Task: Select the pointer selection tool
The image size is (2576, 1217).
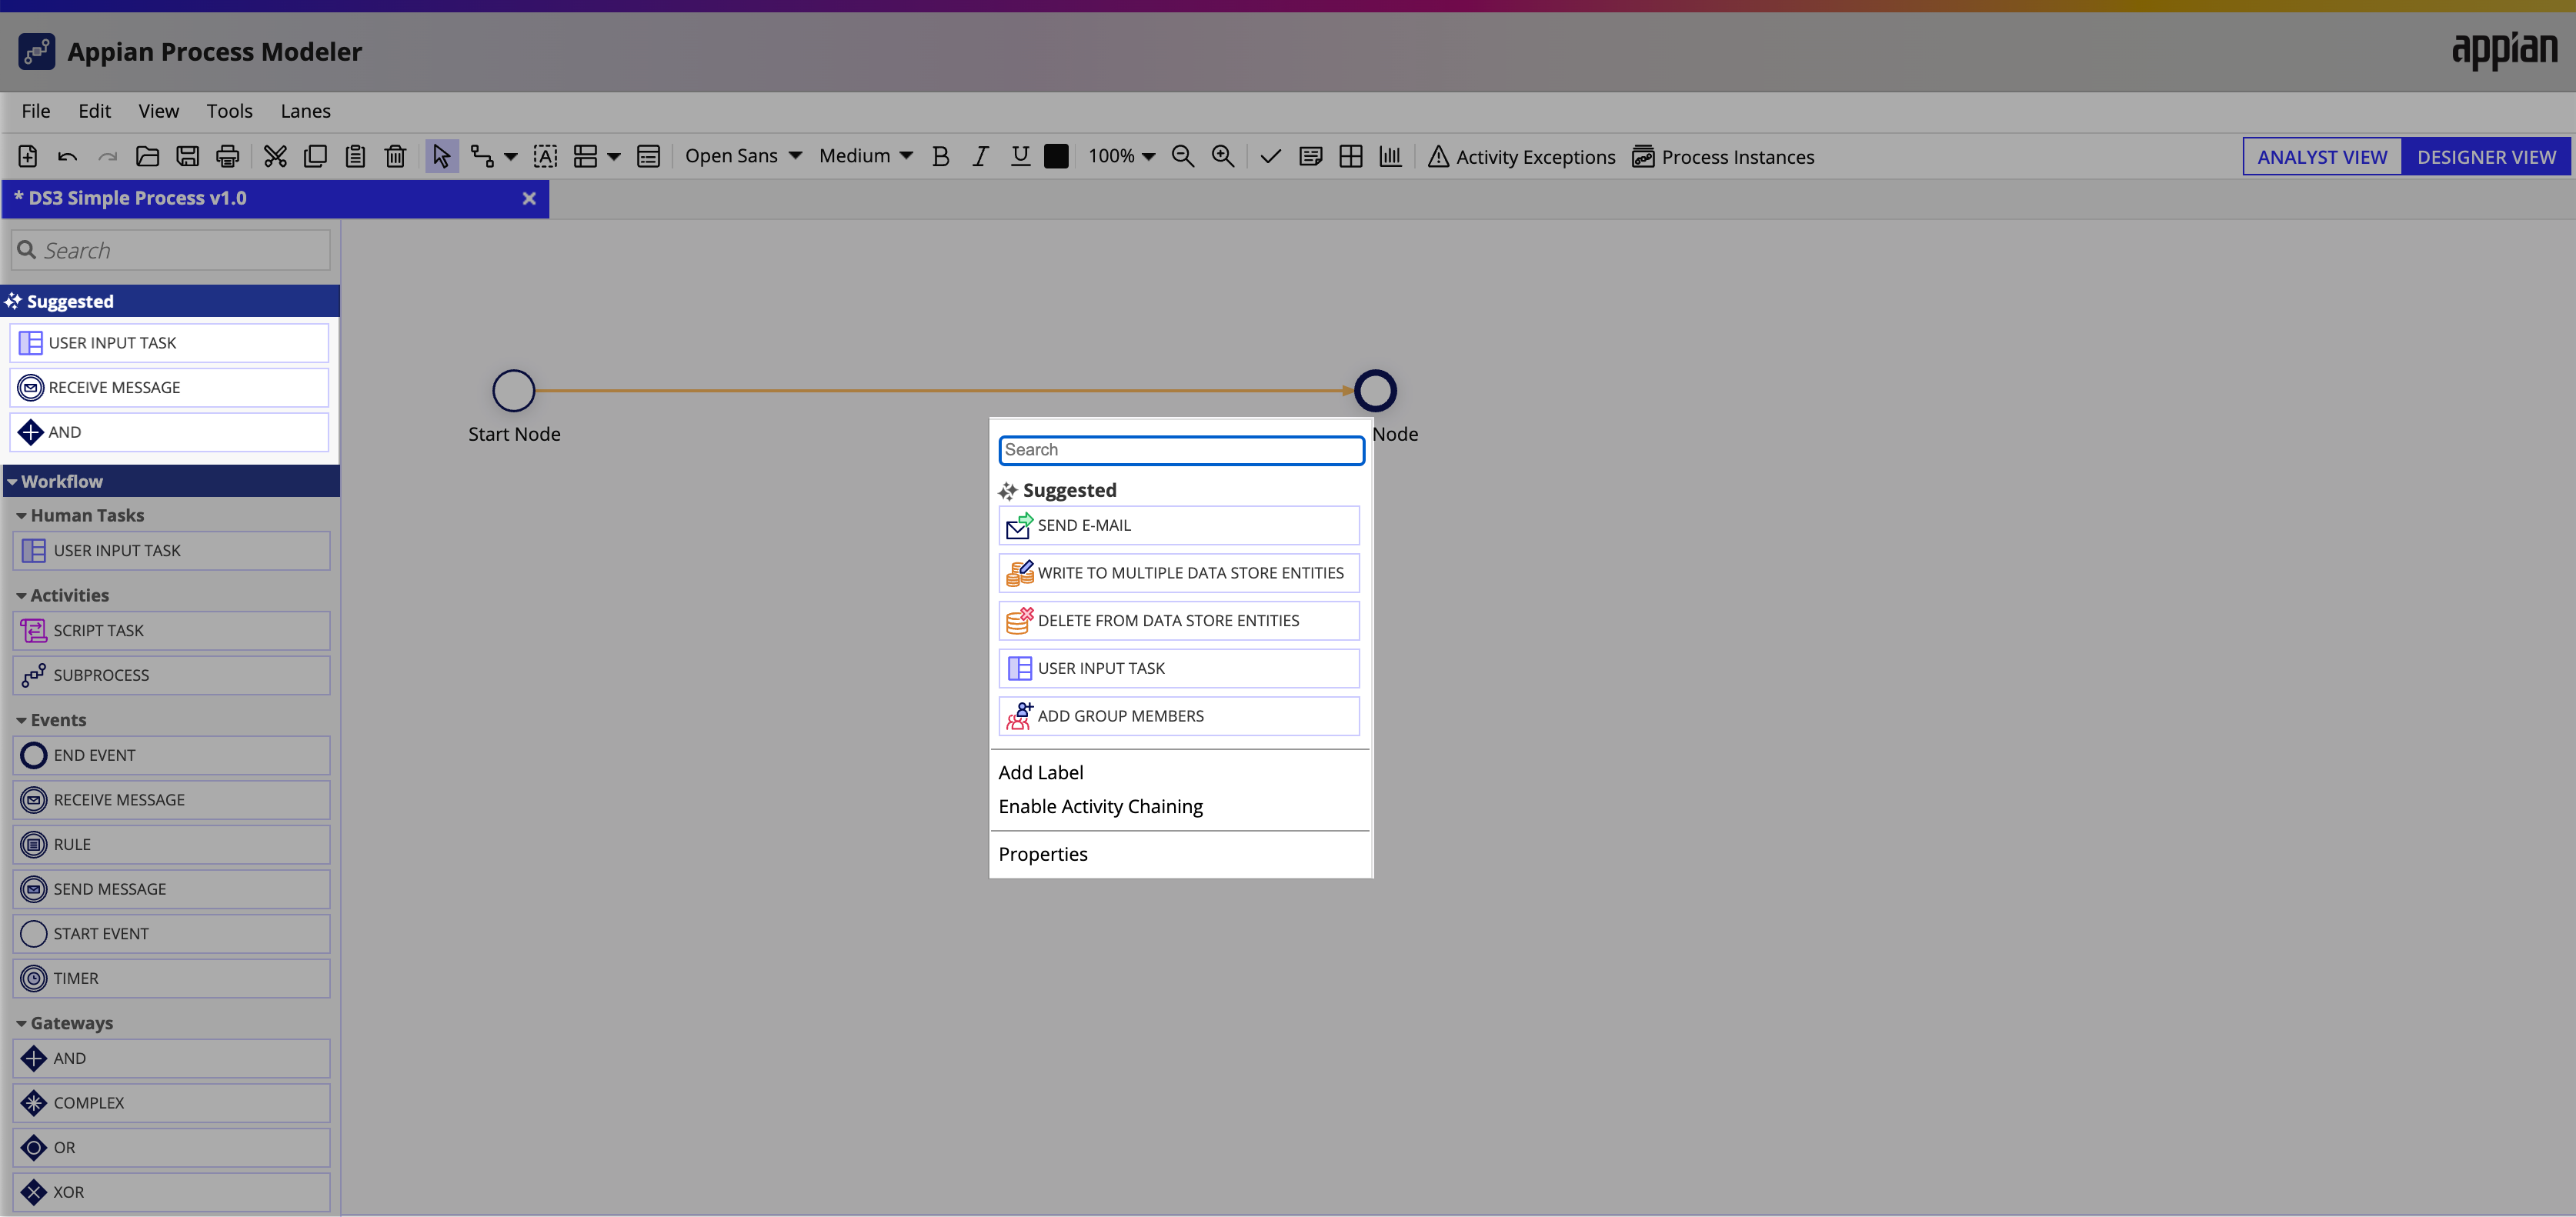Action: pyautogui.click(x=441, y=156)
